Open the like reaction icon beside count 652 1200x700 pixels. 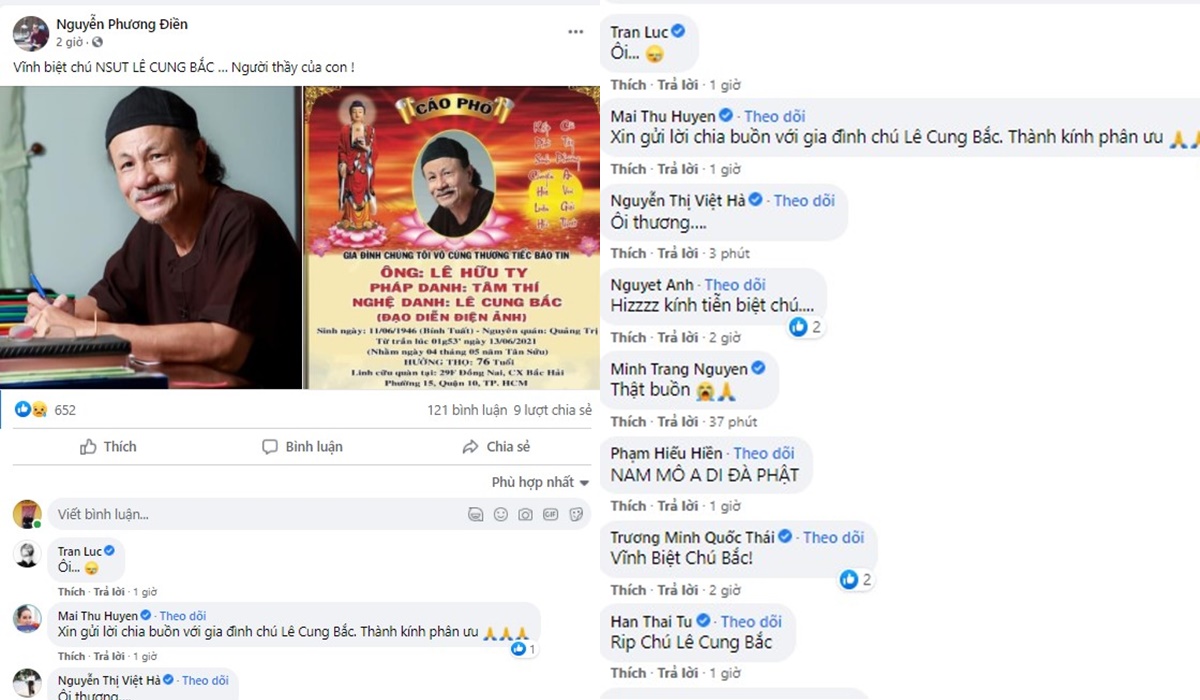pyautogui.click(x=22, y=410)
